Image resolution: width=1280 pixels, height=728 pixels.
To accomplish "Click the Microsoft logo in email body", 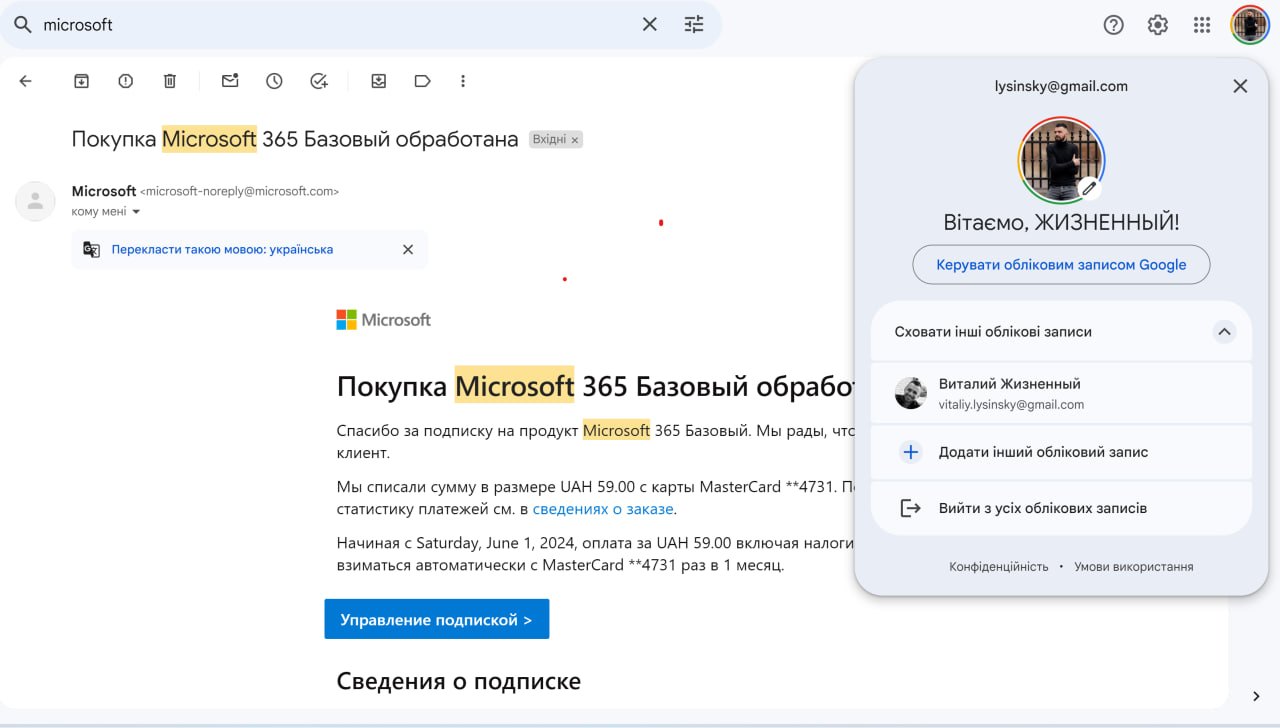I will pyautogui.click(x=384, y=320).
